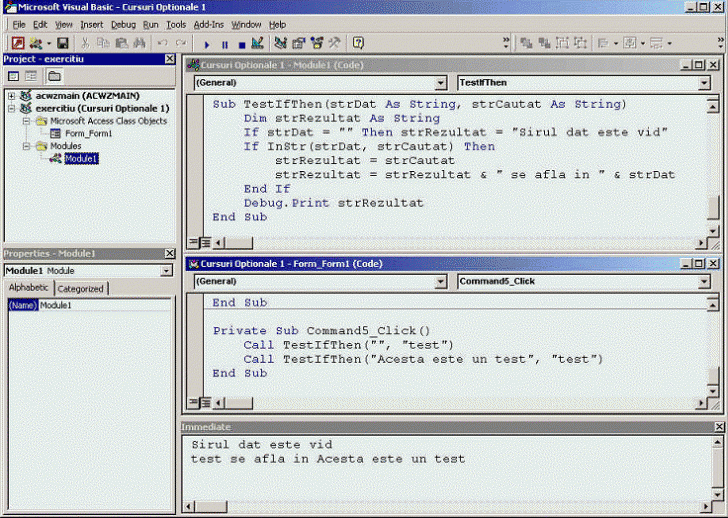The height and width of the screenshot is (518, 728).
Task: Collapse the Modules folder node
Action: (26, 146)
